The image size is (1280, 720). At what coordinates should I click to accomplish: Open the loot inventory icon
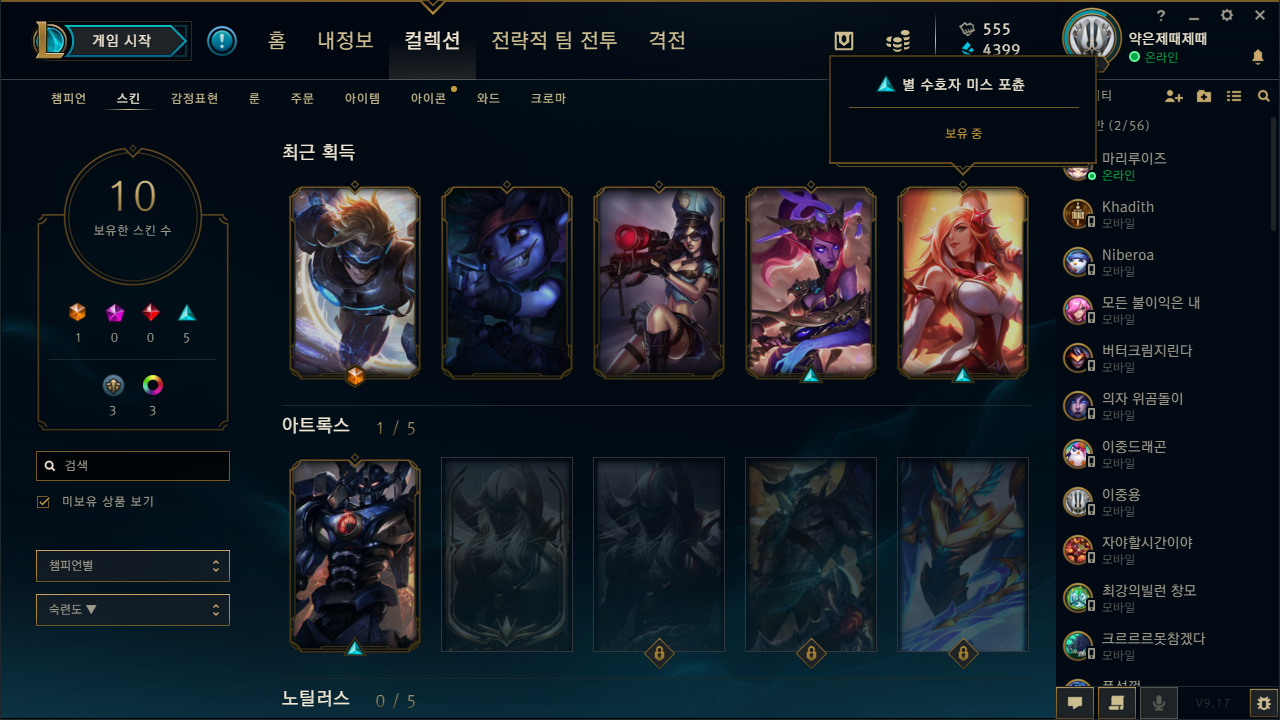click(844, 41)
